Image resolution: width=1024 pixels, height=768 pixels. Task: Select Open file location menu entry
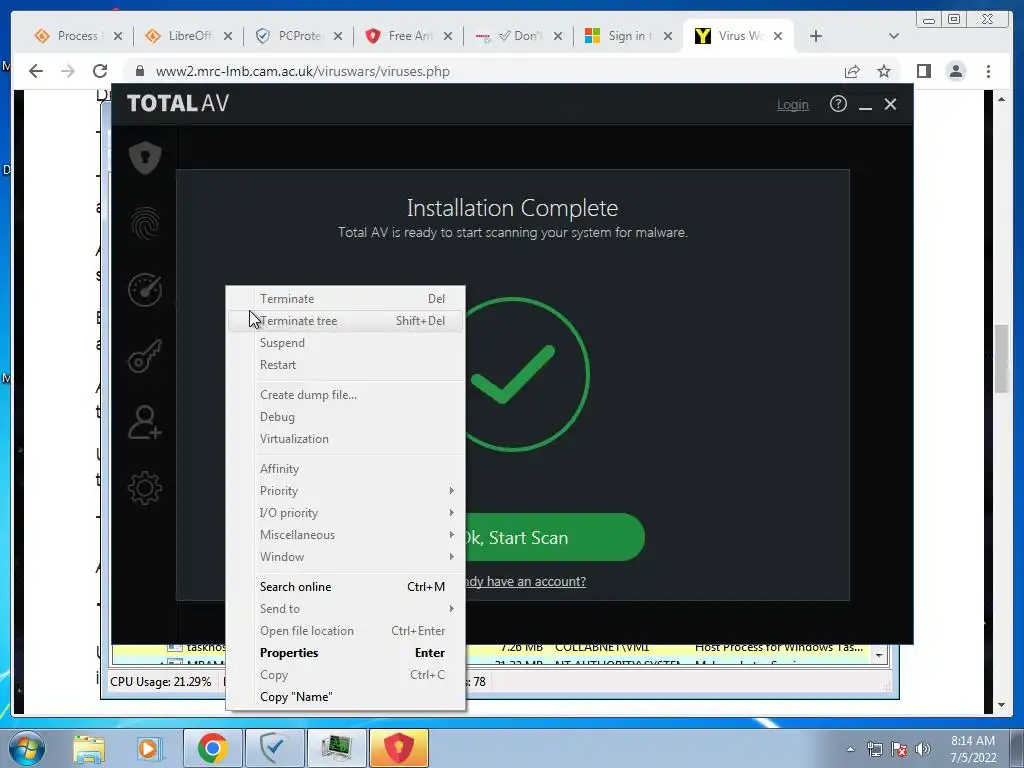click(x=346, y=631)
